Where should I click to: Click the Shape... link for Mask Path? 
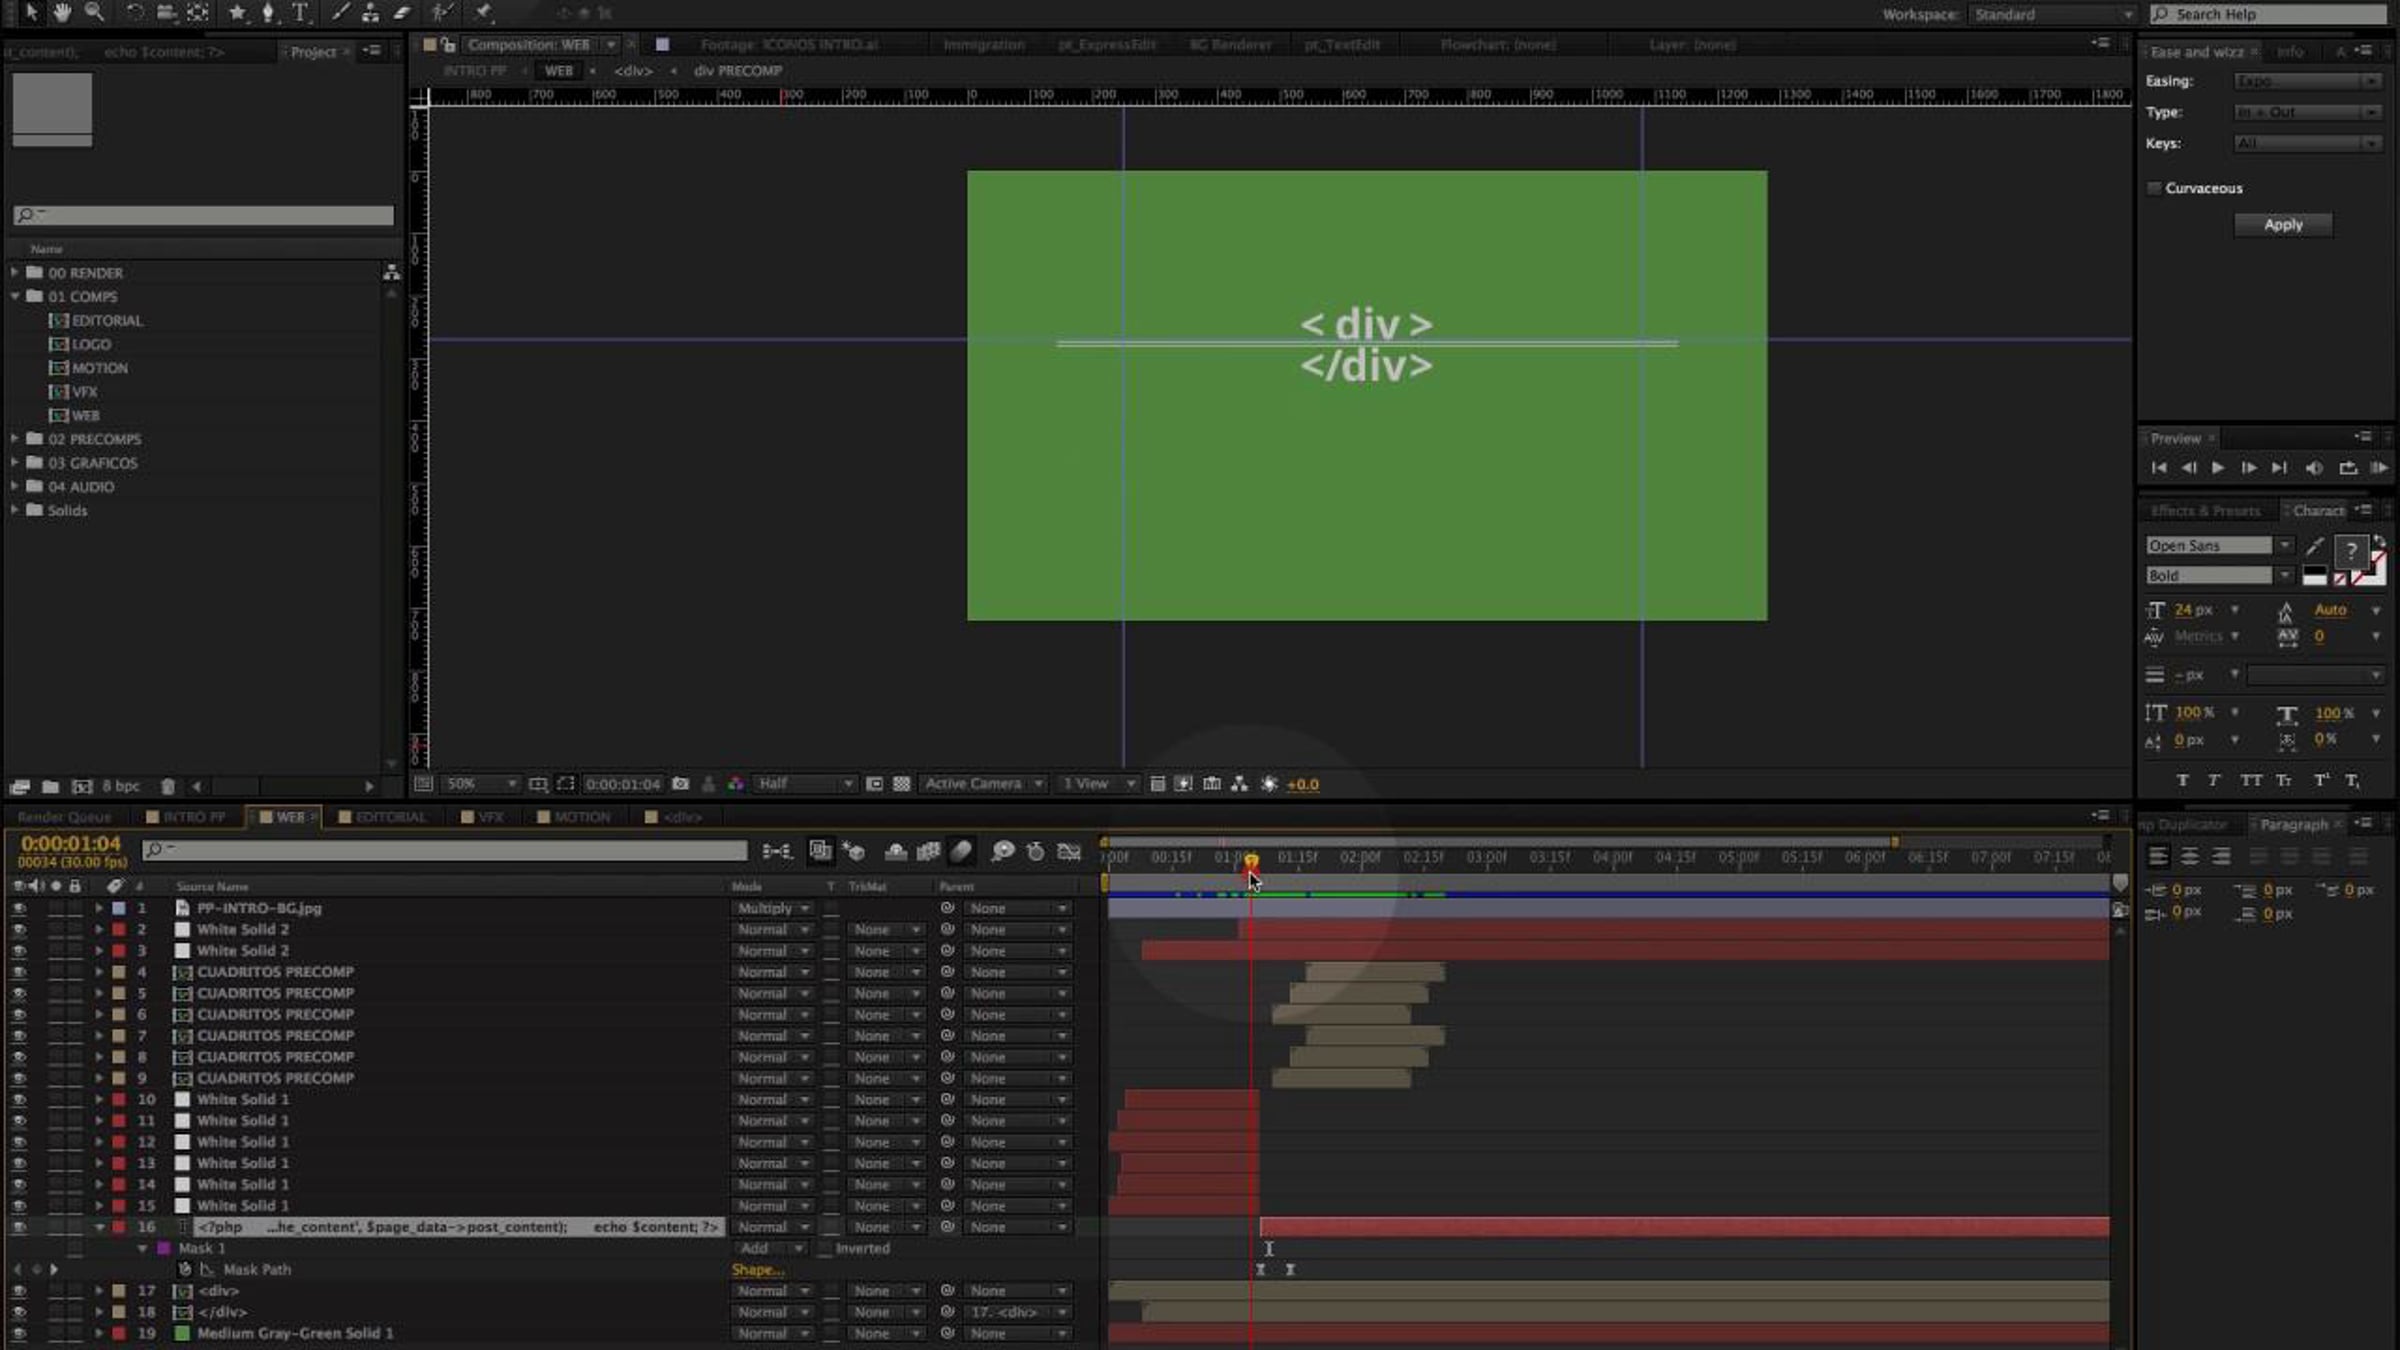click(757, 1270)
